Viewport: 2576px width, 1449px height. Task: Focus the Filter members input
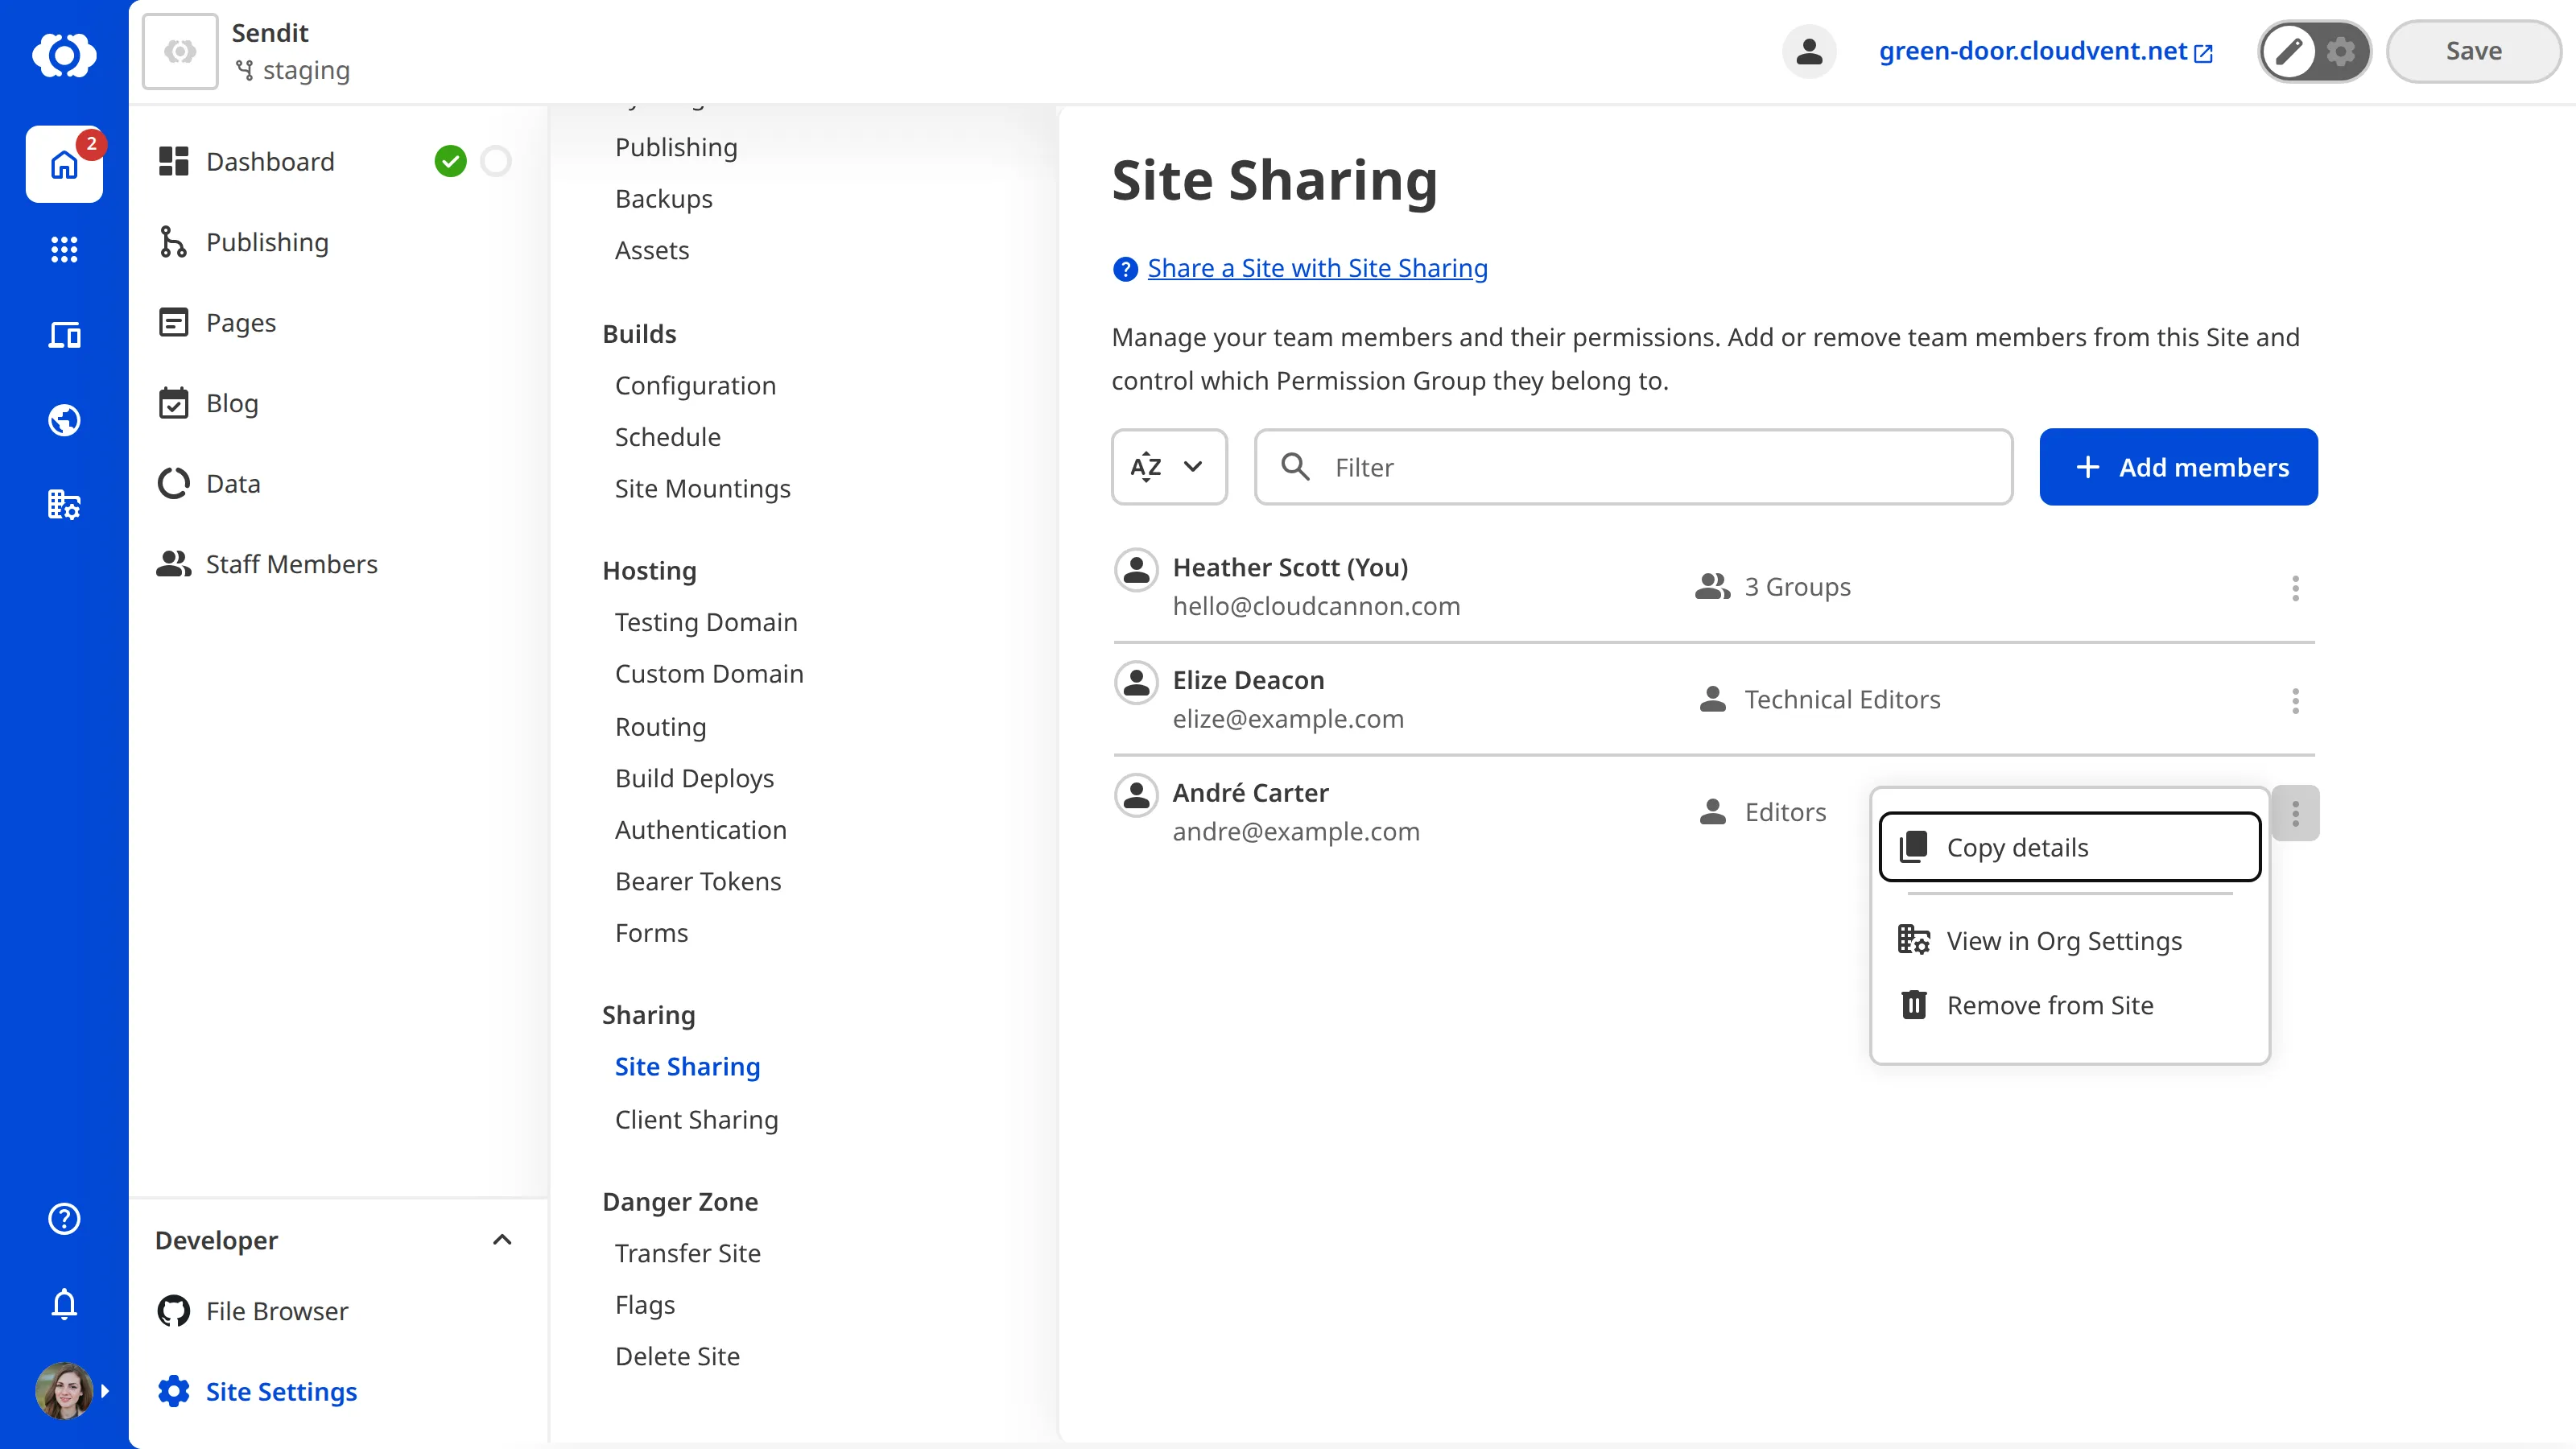click(x=1633, y=467)
